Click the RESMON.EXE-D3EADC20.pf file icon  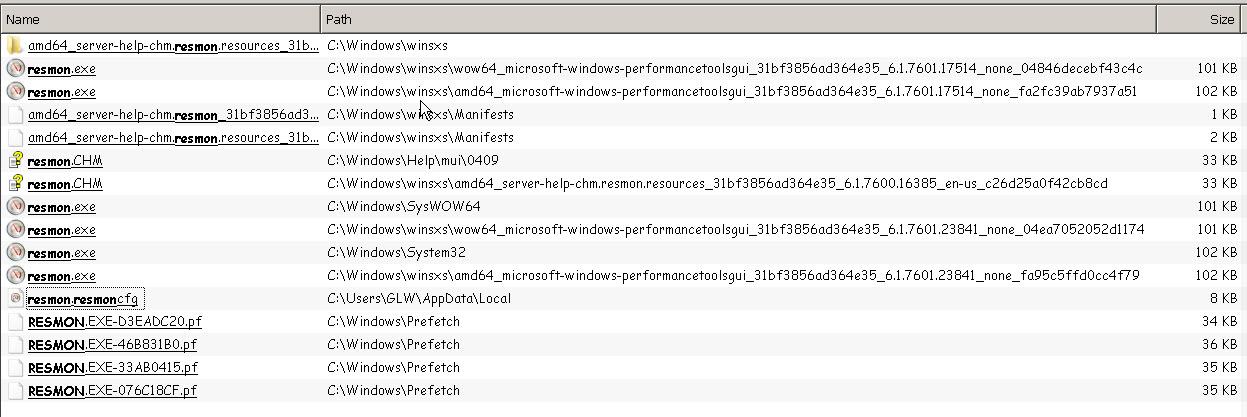15,322
